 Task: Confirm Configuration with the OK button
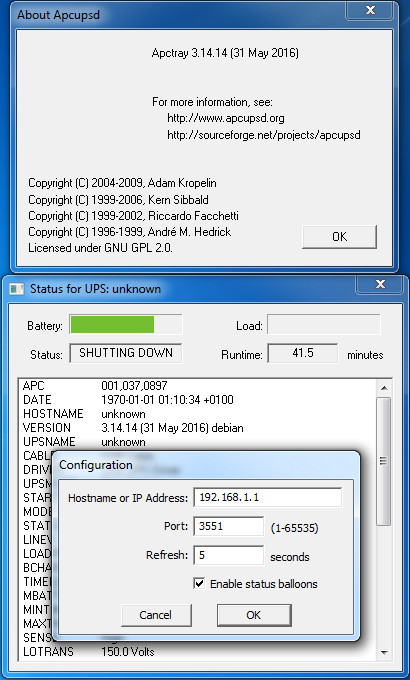point(254,615)
